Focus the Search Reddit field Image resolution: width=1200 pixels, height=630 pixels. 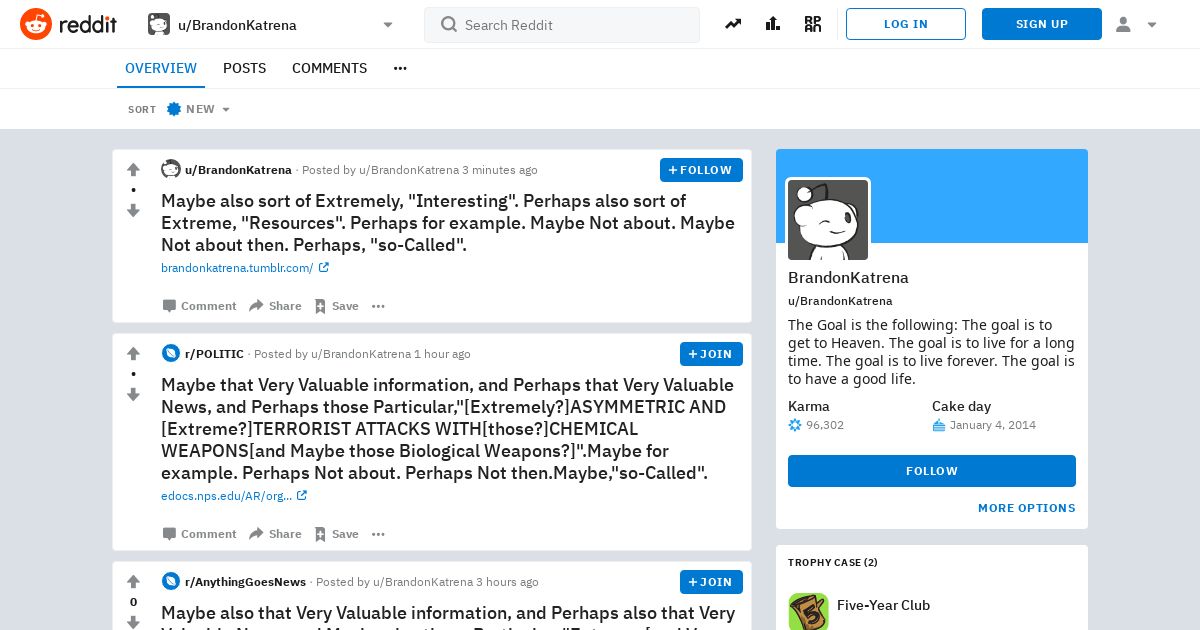(562, 25)
